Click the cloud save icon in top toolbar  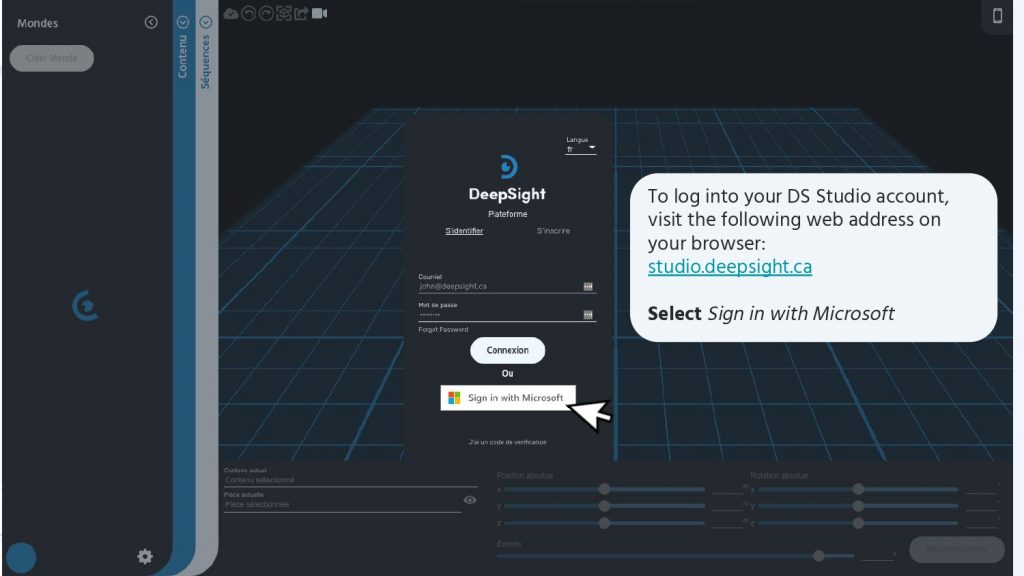pos(231,14)
